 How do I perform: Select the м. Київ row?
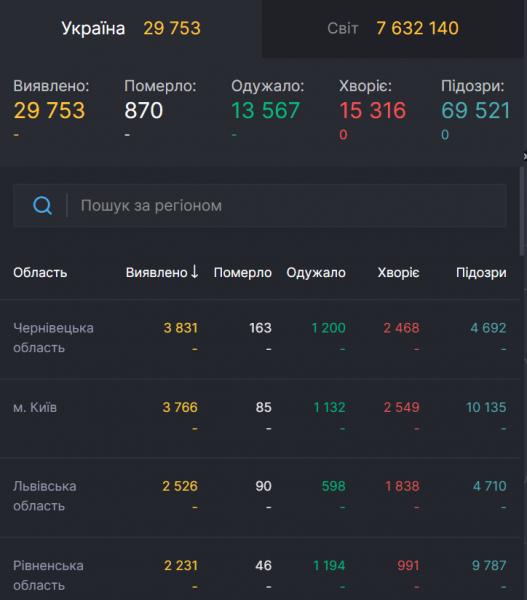click(x=260, y=418)
